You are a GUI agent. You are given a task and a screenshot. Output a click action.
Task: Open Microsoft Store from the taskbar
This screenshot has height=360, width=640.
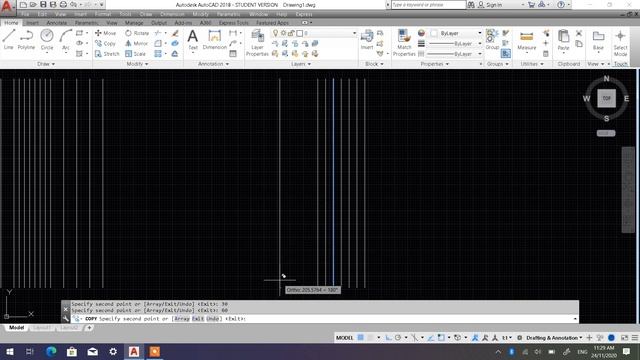click(x=72, y=351)
